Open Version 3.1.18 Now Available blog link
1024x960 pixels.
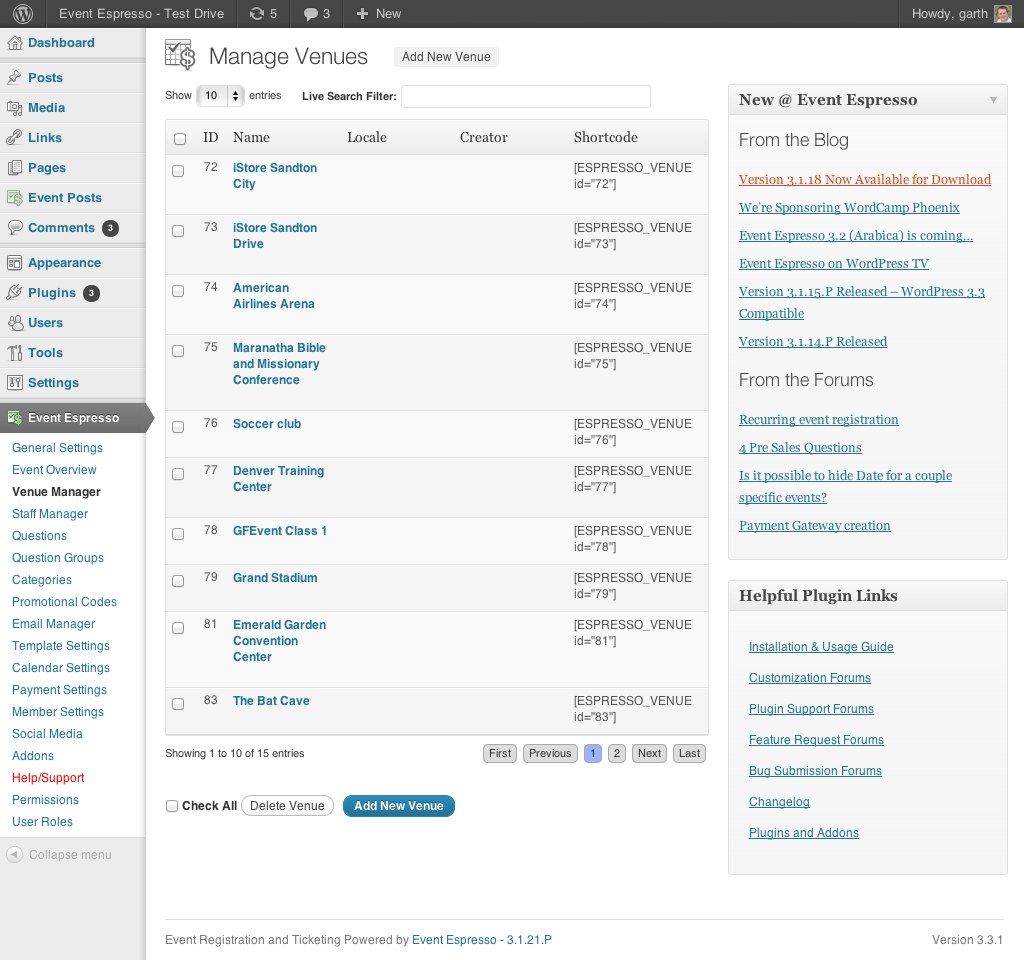point(865,180)
